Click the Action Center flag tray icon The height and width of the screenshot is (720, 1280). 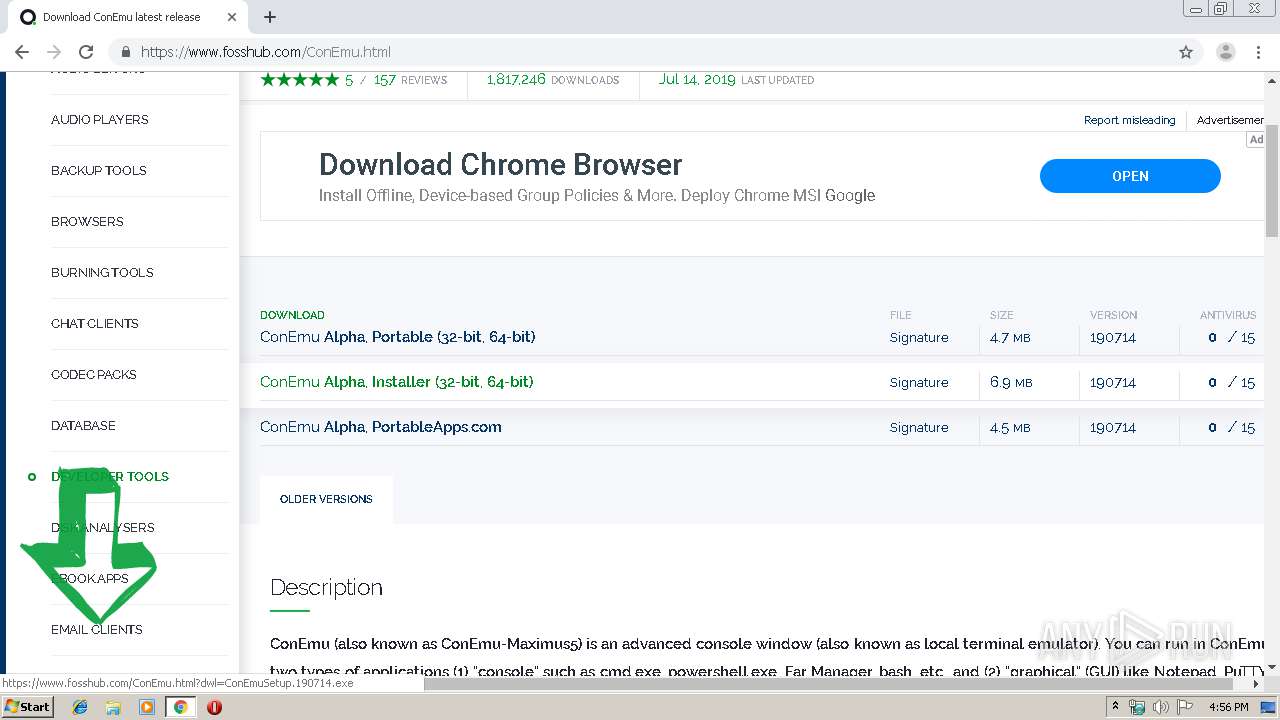1184,707
